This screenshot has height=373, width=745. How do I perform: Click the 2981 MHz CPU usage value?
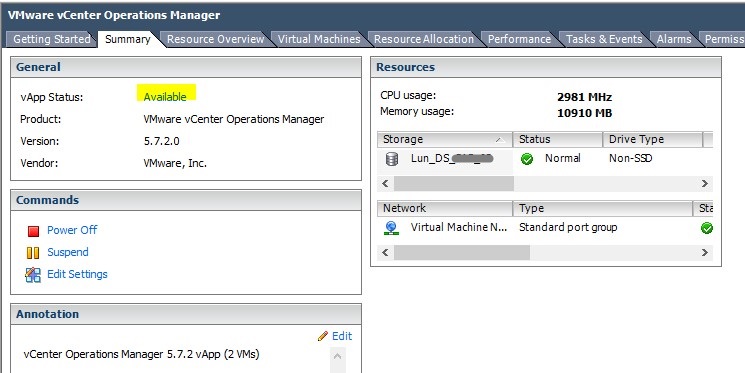point(584,97)
